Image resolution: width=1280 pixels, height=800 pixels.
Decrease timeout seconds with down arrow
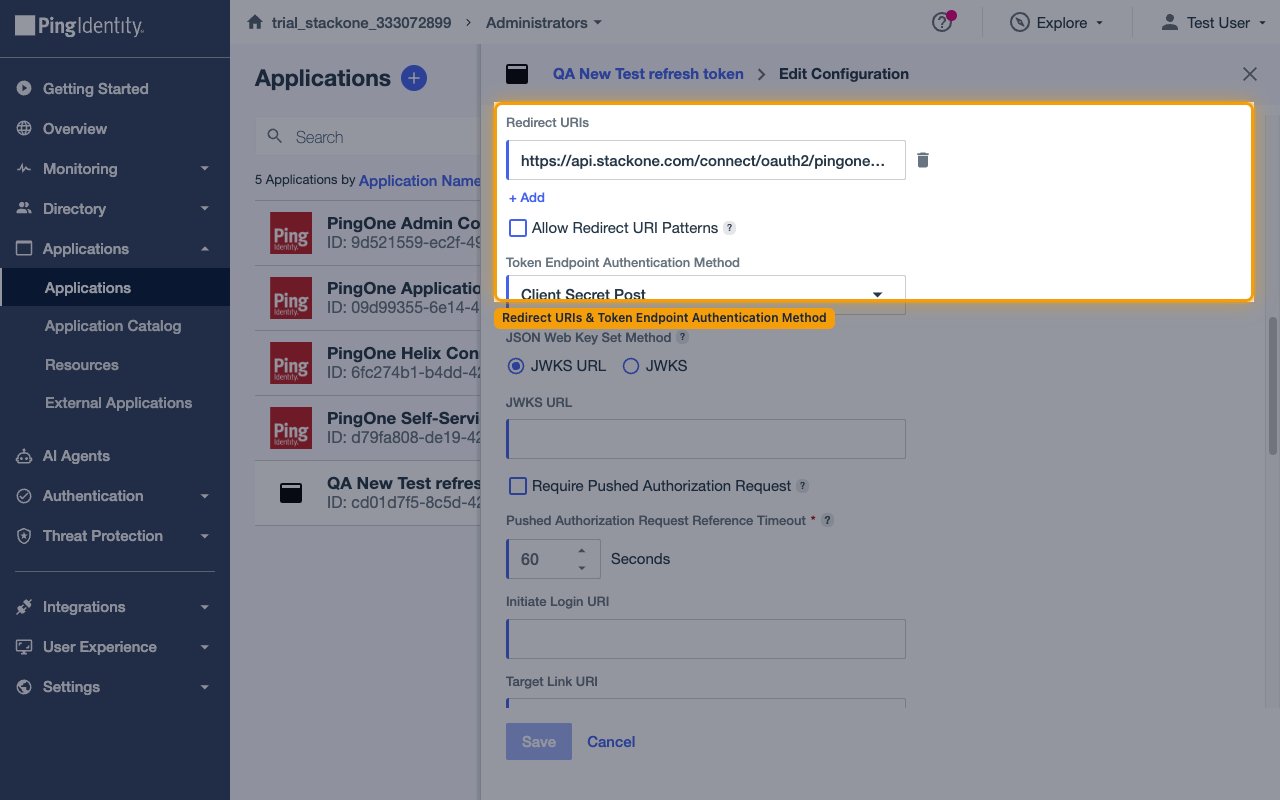582,568
